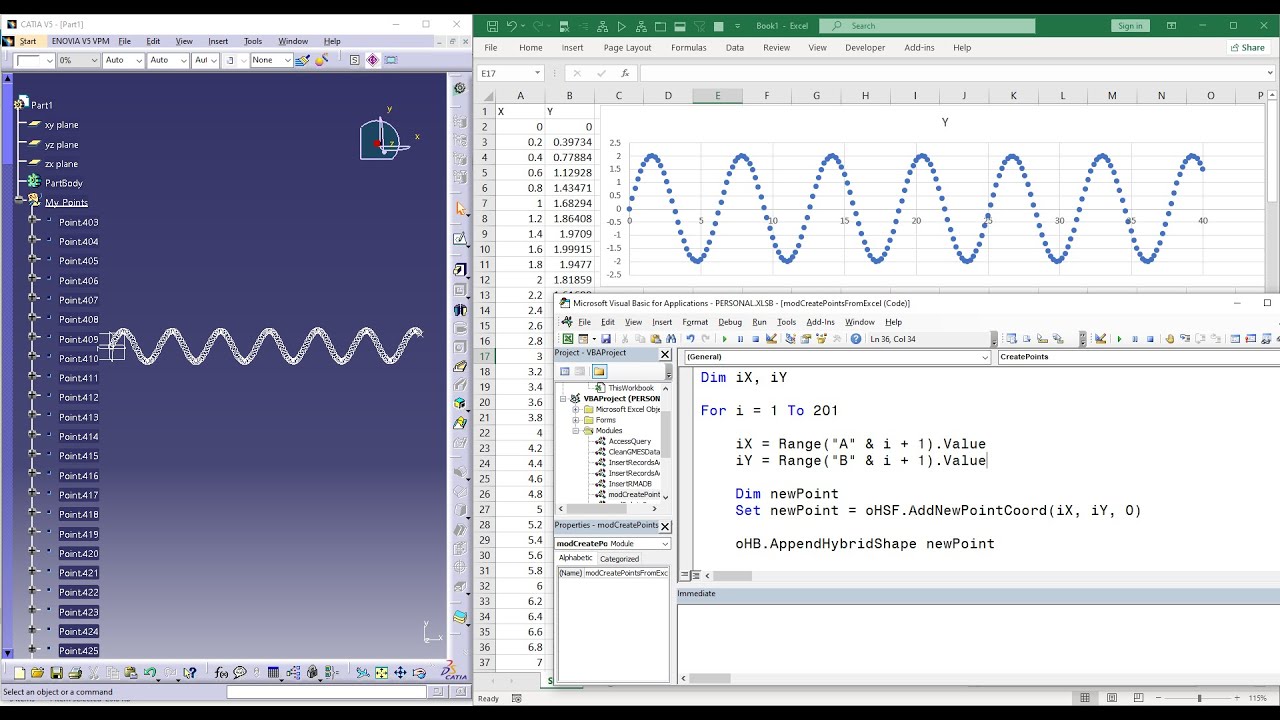
Task: Click Excel Undo icon in quick access
Action: (512, 26)
